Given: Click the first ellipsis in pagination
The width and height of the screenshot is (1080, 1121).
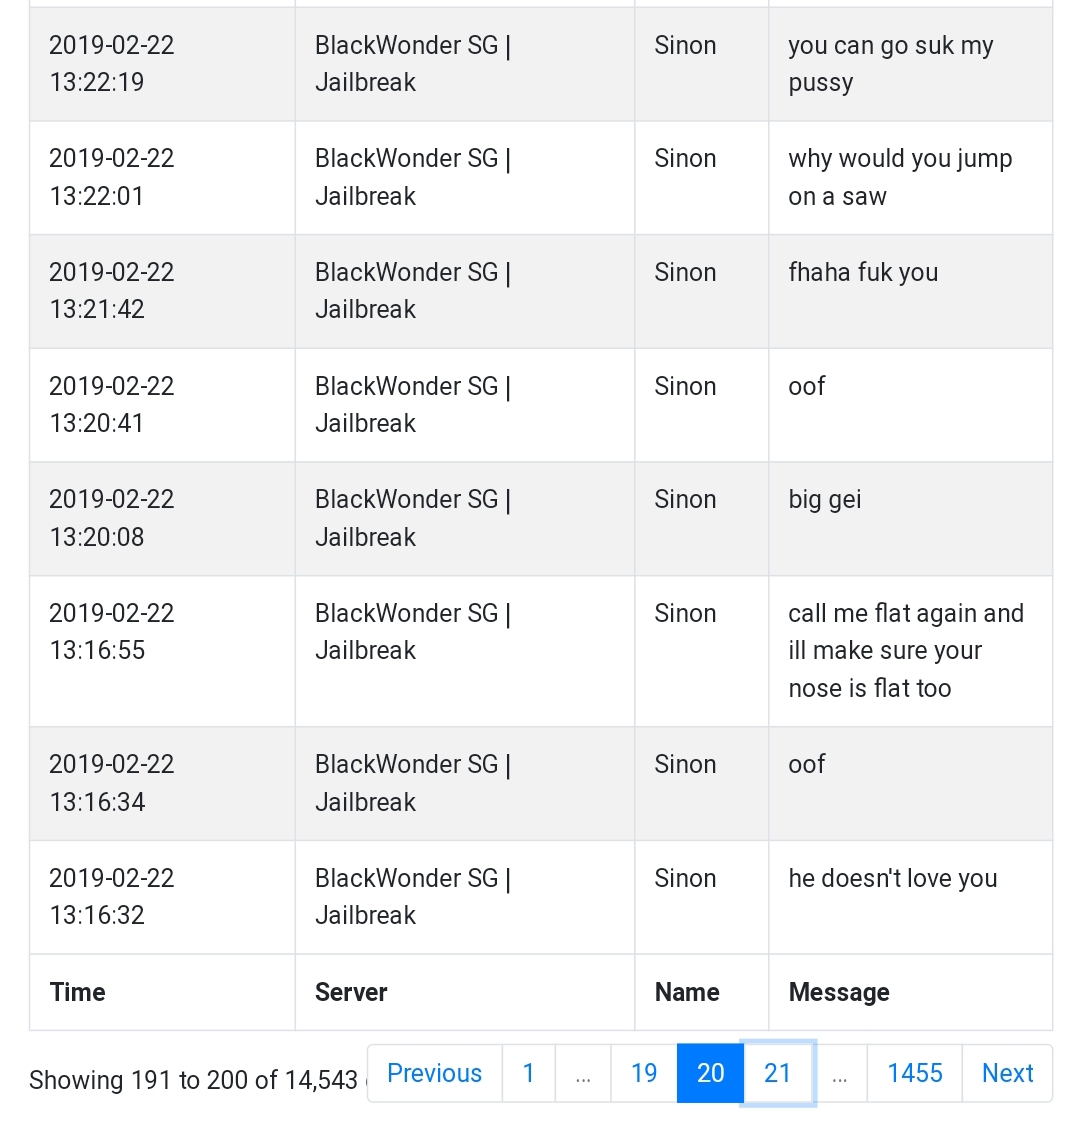Looking at the screenshot, I should [x=583, y=1073].
